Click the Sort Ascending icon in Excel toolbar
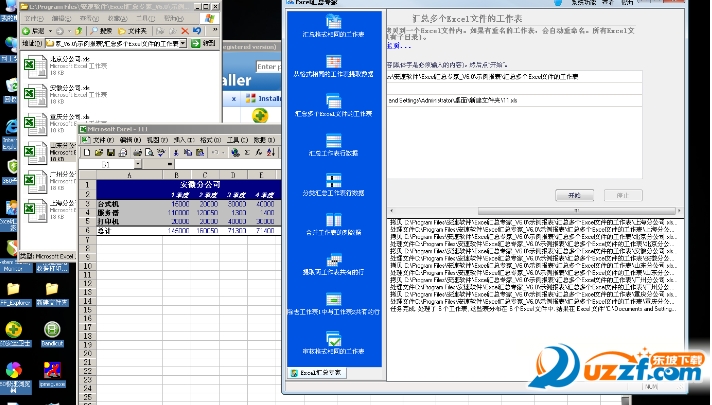Image resolution: width=712 pixels, height=405 pixels. click(x=271, y=153)
